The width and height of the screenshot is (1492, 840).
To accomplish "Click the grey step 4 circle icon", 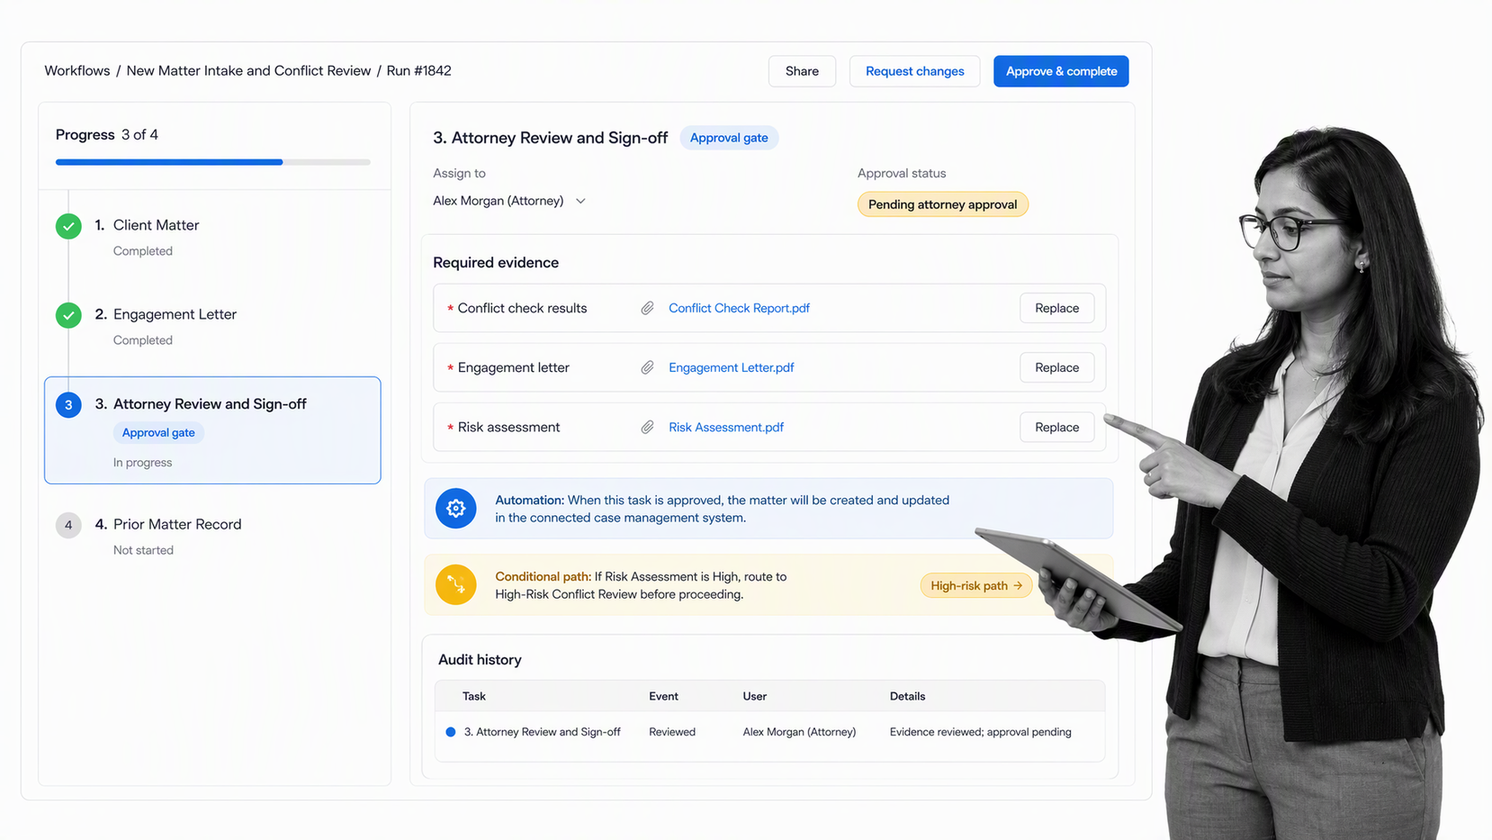I will pyautogui.click(x=69, y=525).
